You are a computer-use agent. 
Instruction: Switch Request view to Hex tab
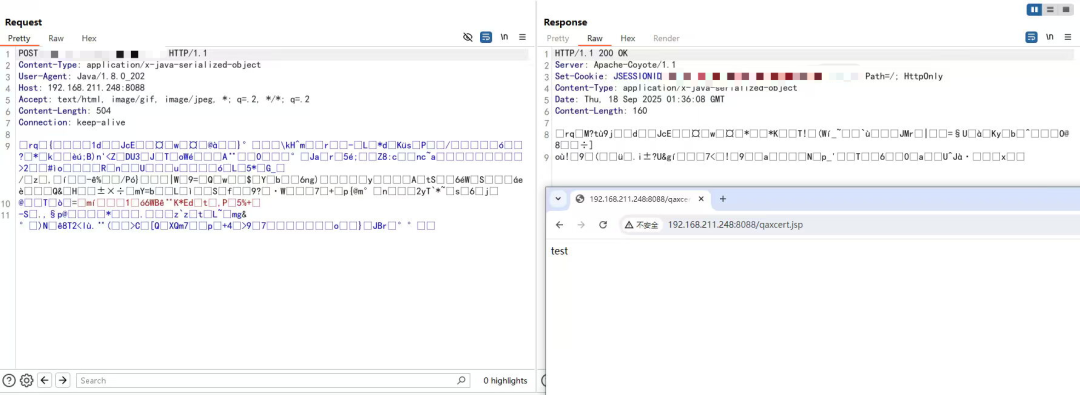coord(89,39)
